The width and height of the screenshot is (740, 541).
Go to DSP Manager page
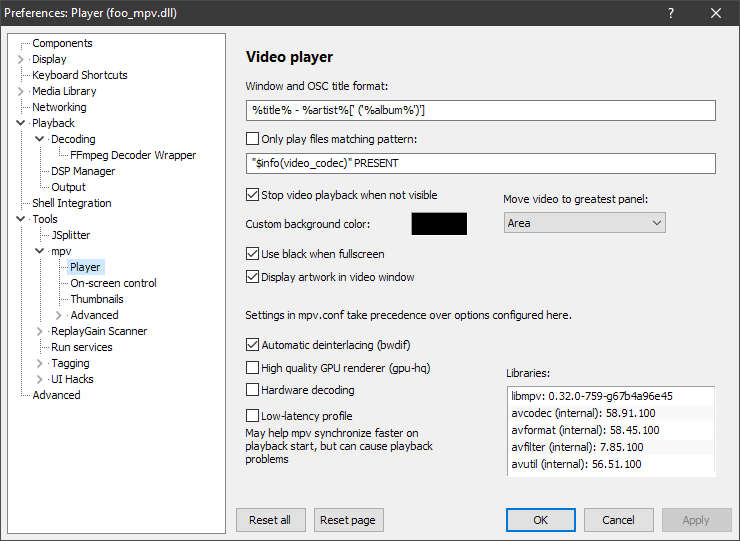83,171
